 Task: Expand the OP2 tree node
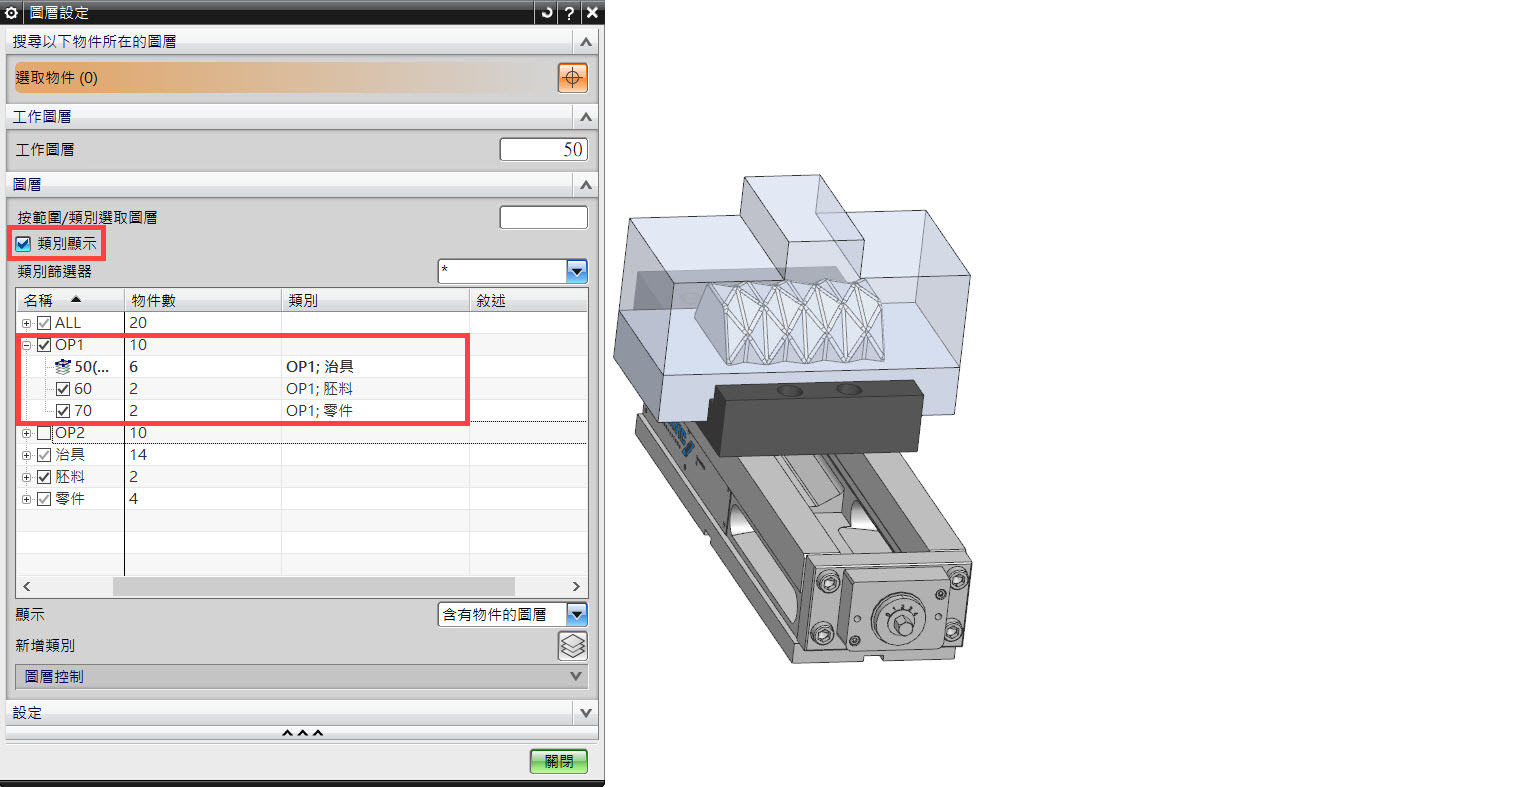pyautogui.click(x=27, y=433)
